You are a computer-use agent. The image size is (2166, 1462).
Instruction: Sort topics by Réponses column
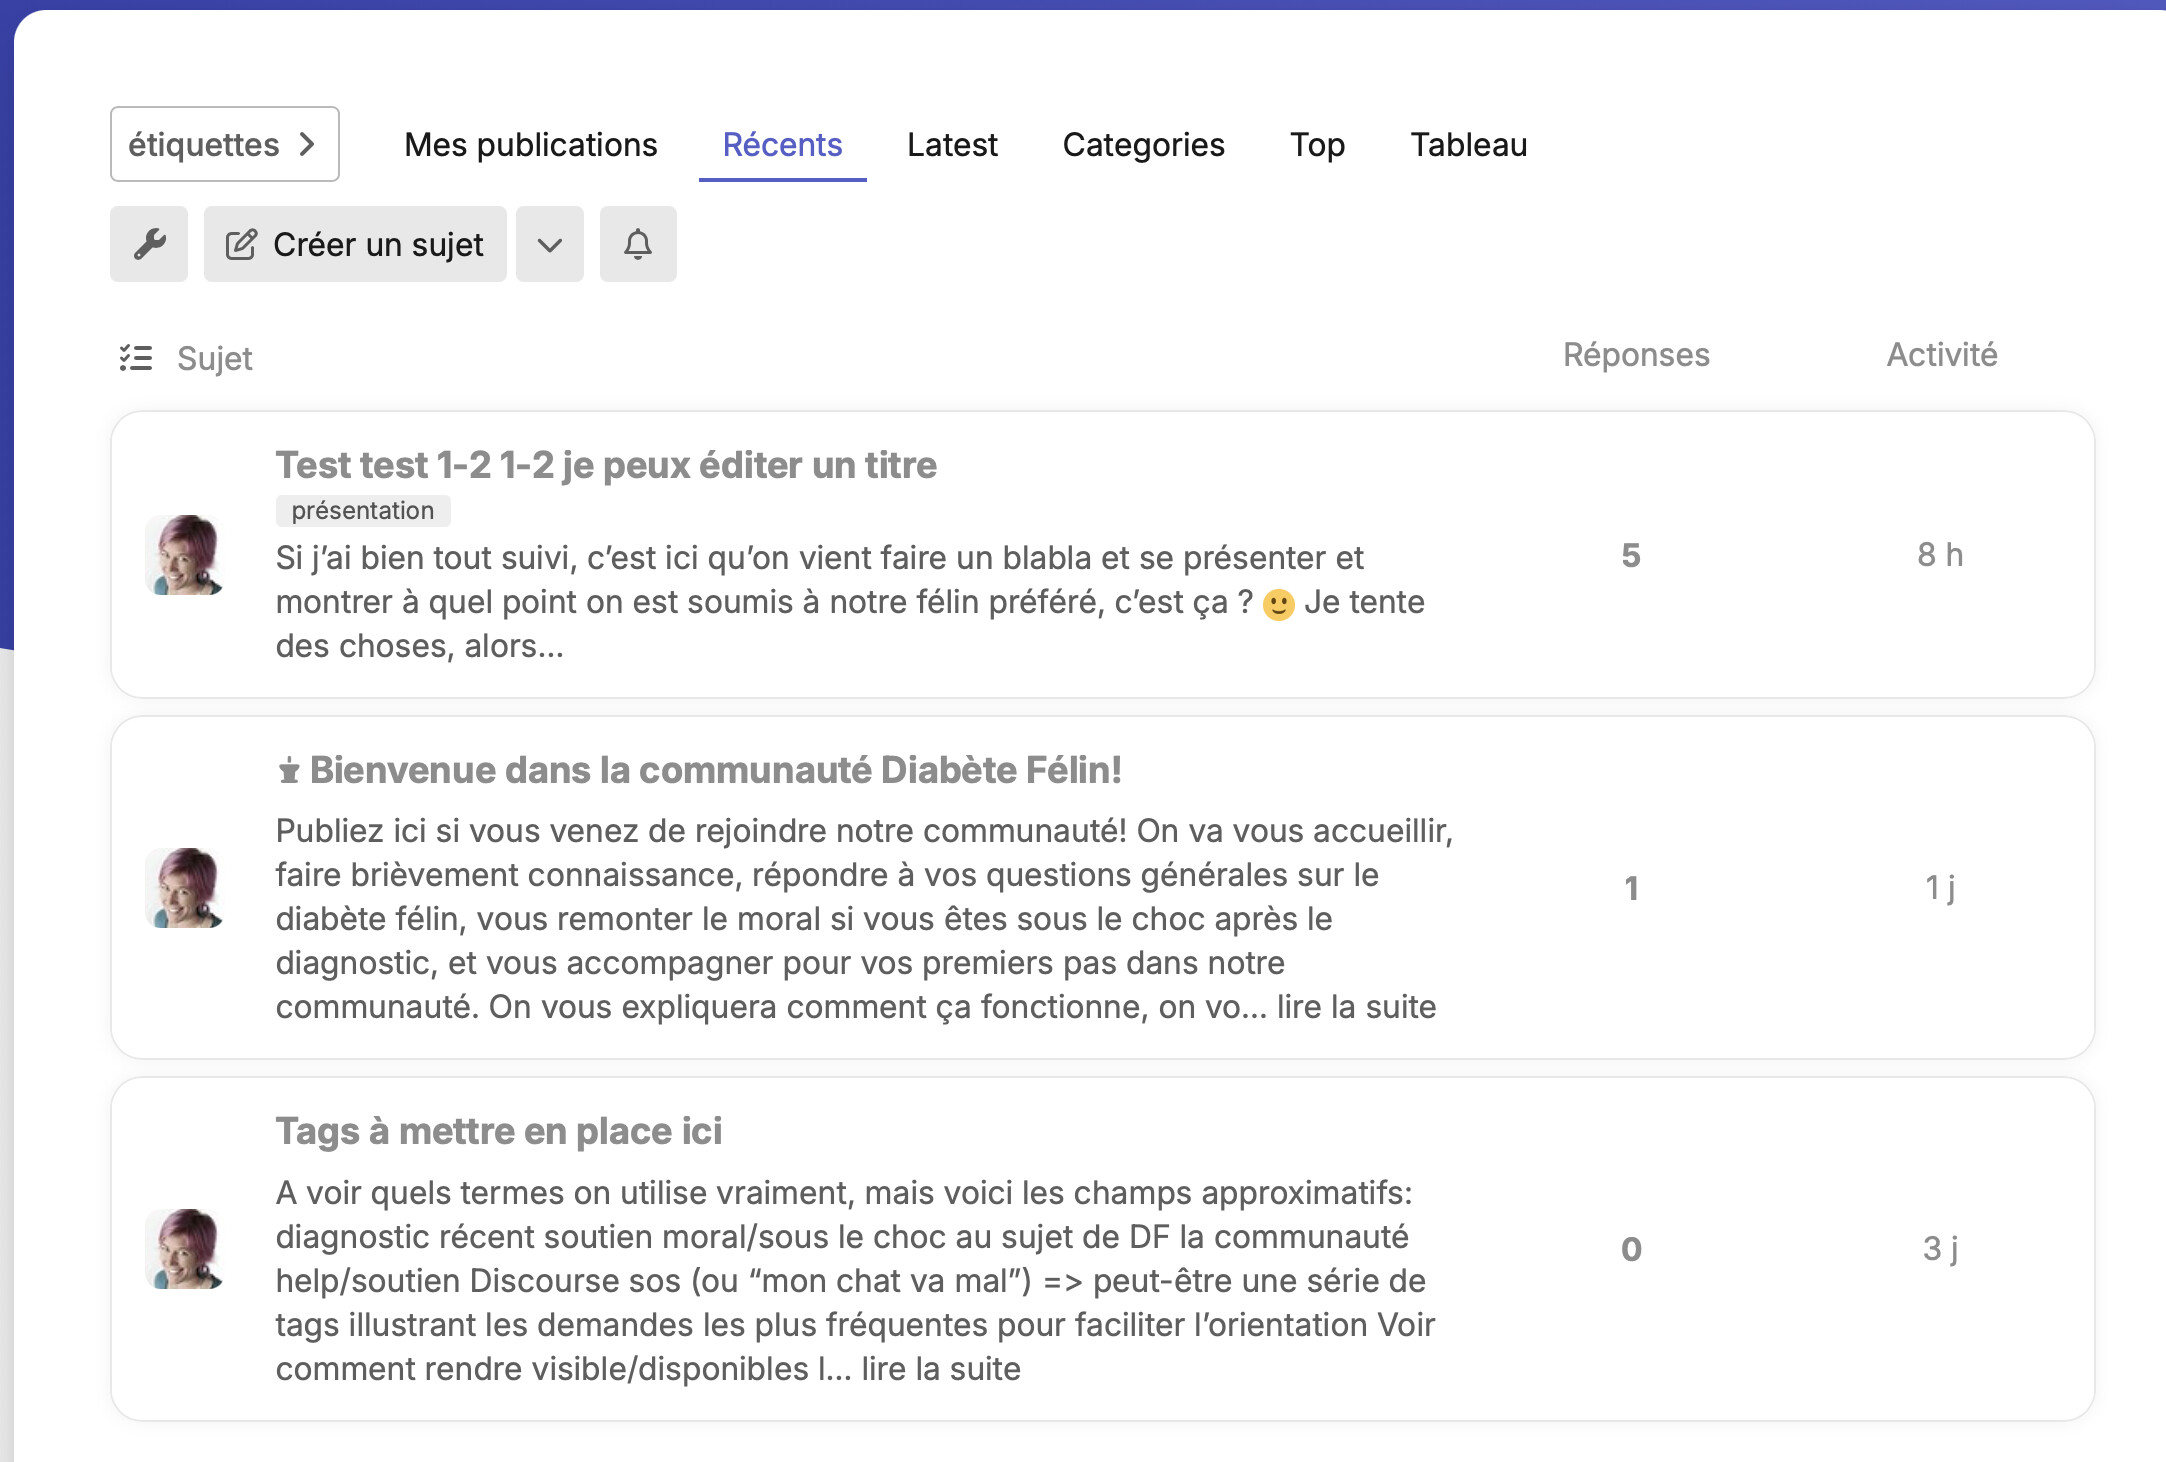(x=1636, y=355)
